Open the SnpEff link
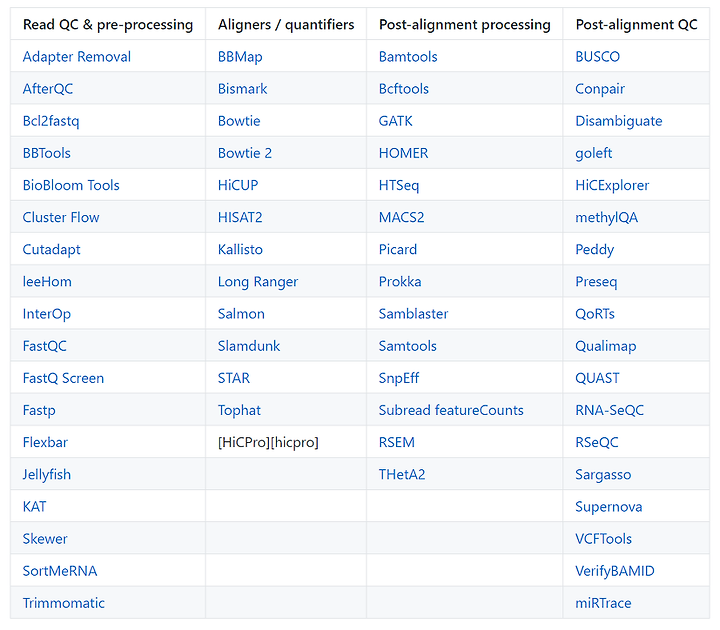Viewport: 720px width, 630px height. coord(399,378)
